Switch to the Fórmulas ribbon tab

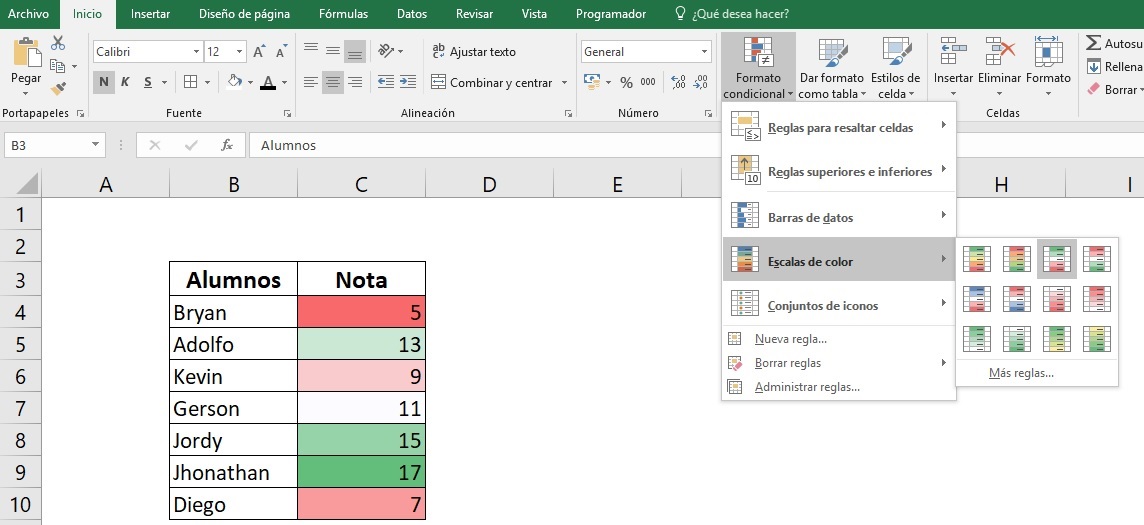(343, 14)
